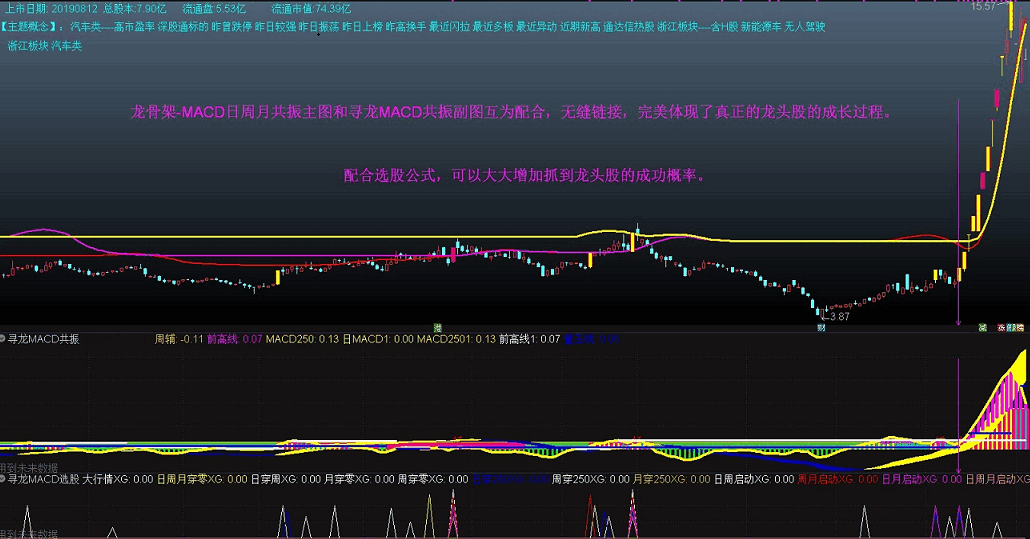
Task: Open 近期新高 theme tag
Action: click(580, 27)
